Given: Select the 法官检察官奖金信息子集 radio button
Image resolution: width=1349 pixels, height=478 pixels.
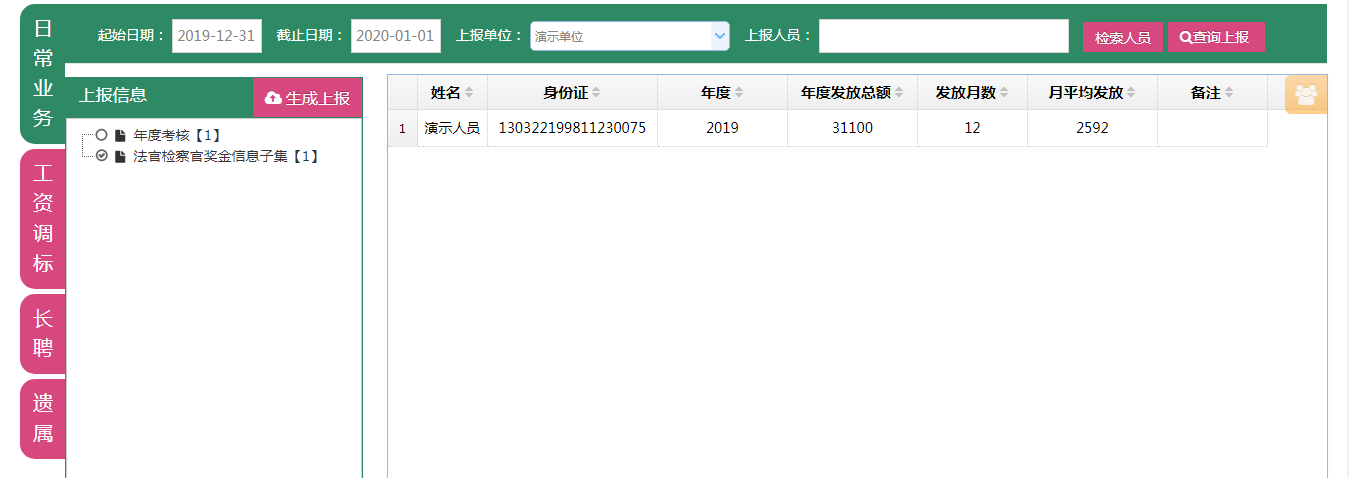Looking at the screenshot, I should (101, 156).
